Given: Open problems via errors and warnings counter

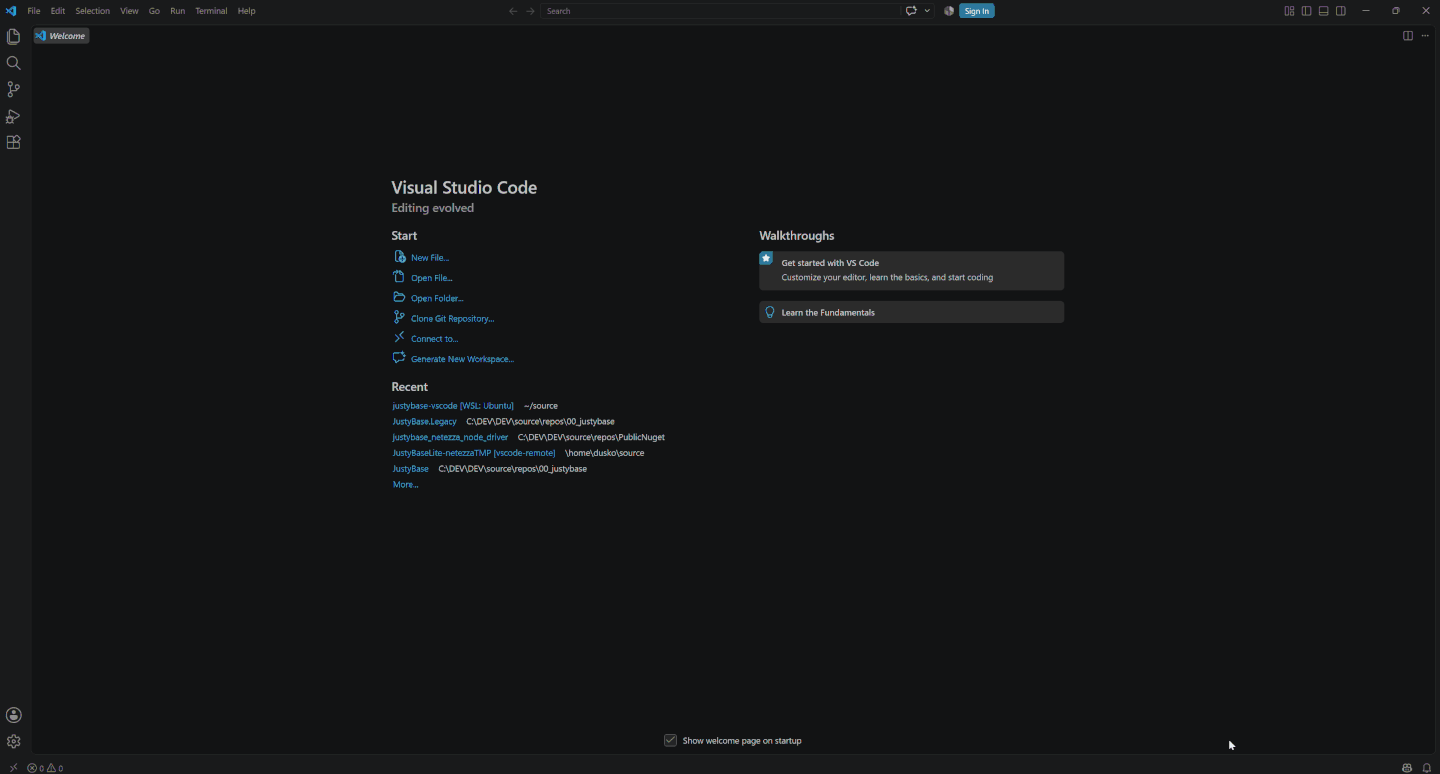Looking at the screenshot, I should [x=45, y=768].
